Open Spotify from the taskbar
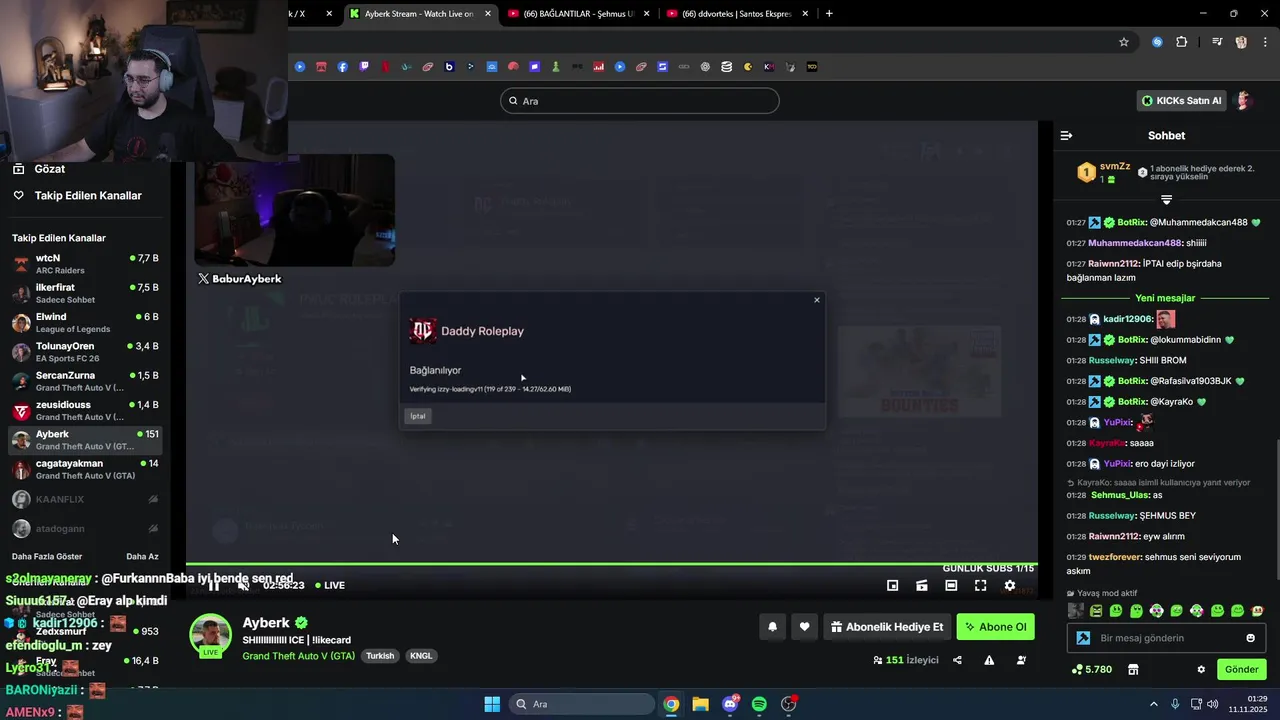1280x720 pixels. pyautogui.click(x=759, y=704)
